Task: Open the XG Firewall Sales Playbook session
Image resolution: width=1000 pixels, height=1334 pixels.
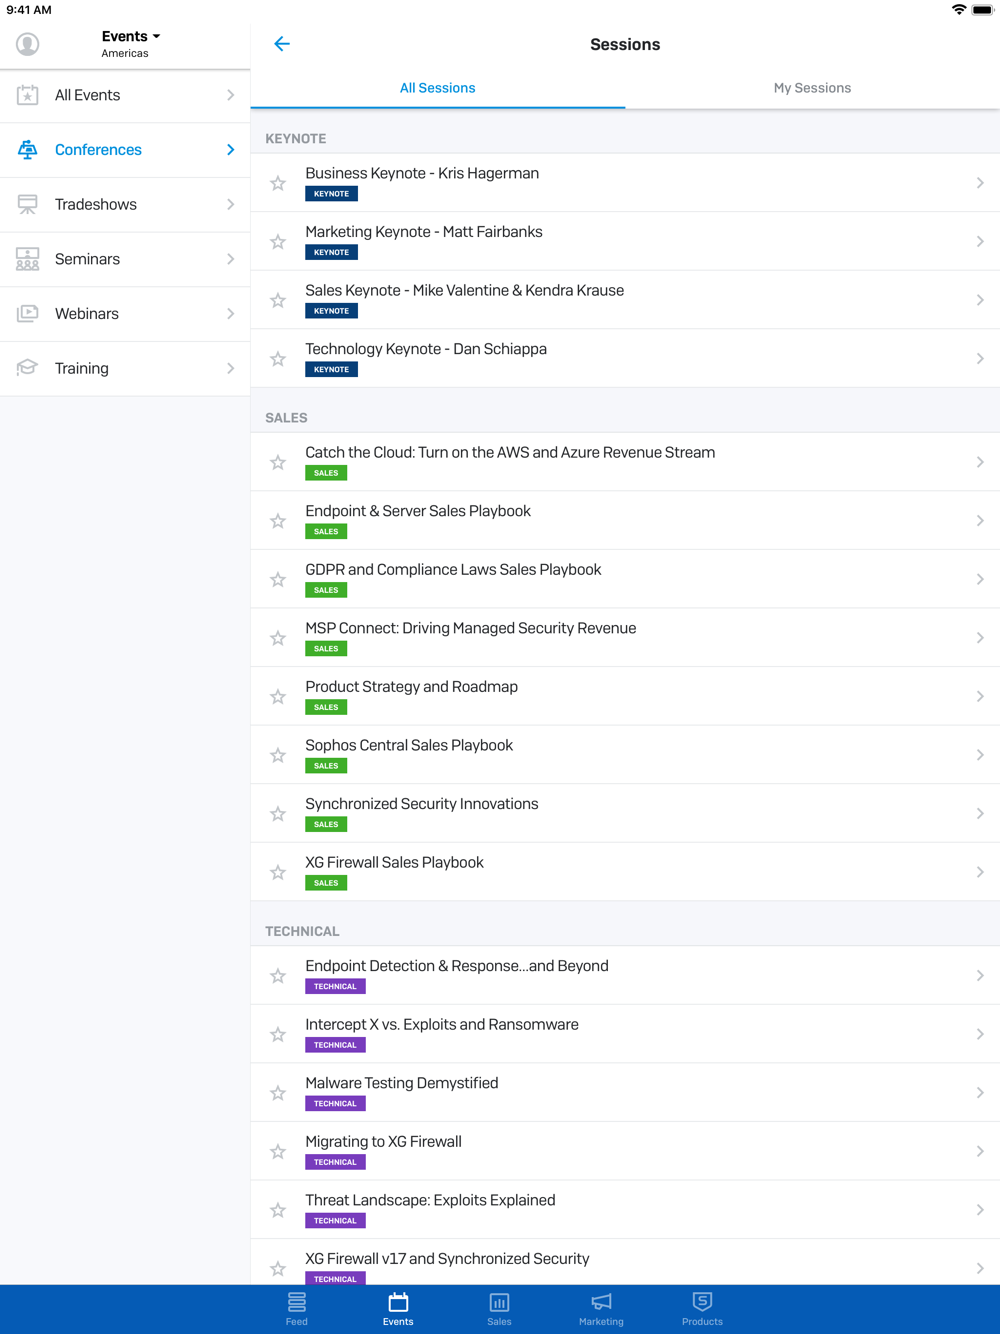Action: (x=625, y=872)
